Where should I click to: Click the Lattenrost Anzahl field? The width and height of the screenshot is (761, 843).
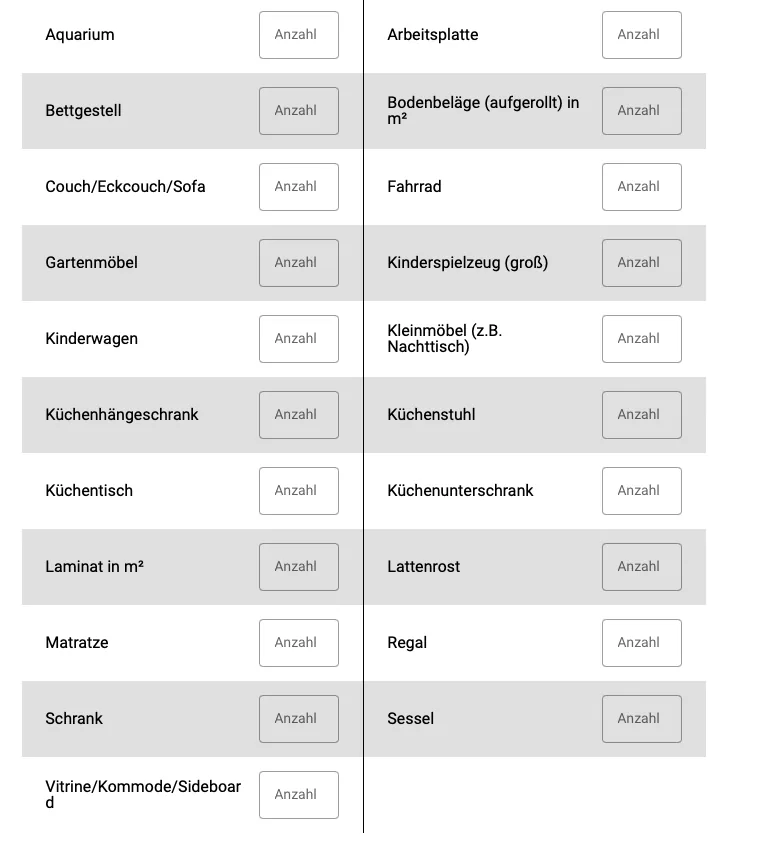tap(642, 567)
